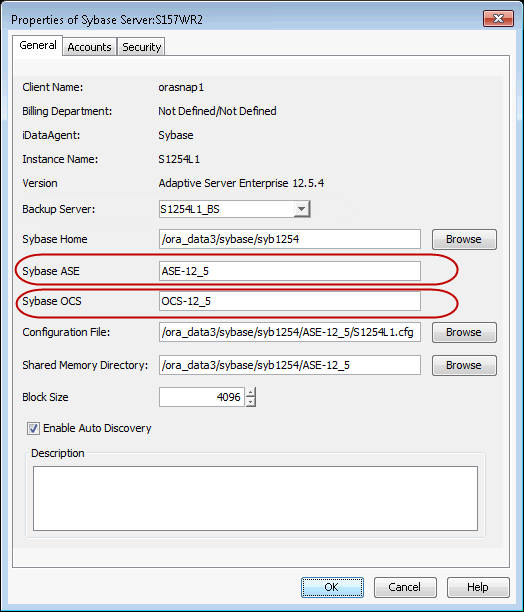Select the General tab
This screenshot has width=524, height=612.
point(37,45)
